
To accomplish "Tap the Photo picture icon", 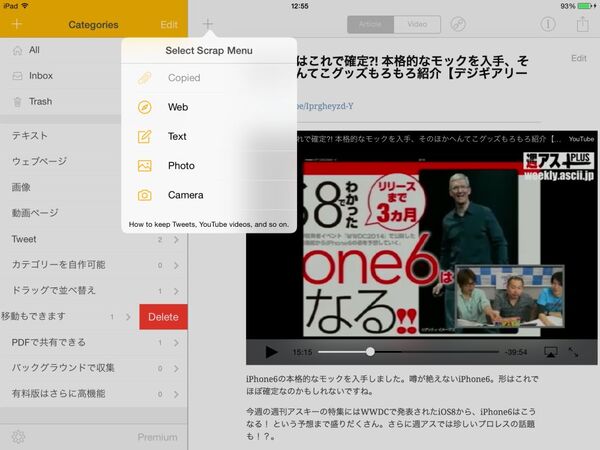I will (x=145, y=166).
